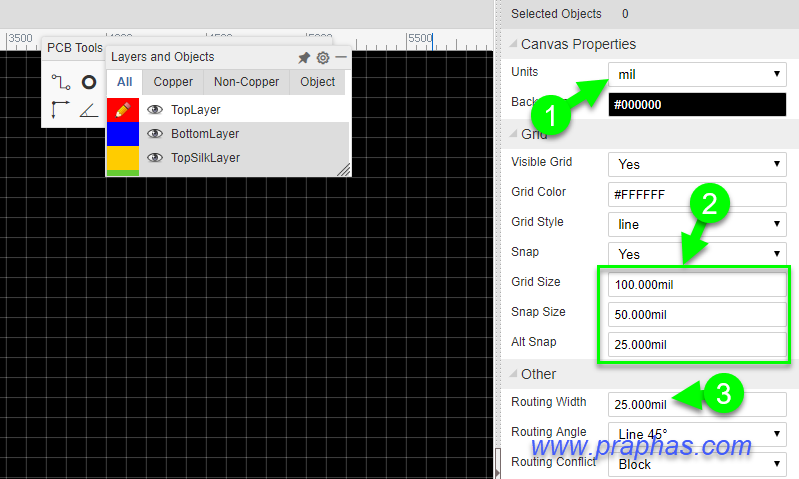Click the Routing Width label
Screen dimensions: 799x479
coord(549,402)
